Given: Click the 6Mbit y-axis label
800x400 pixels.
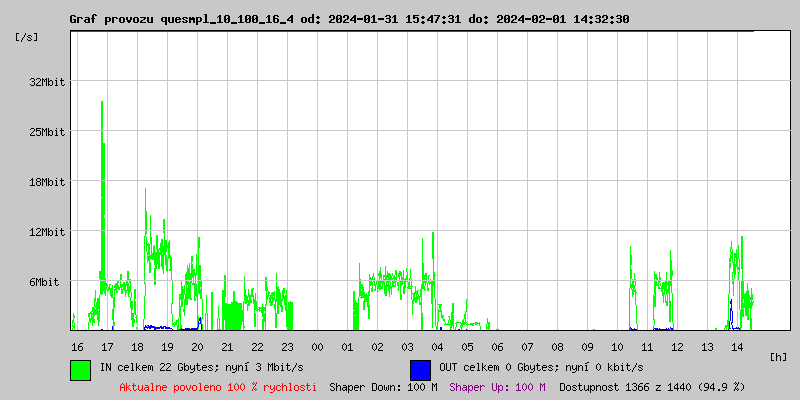Looking at the screenshot, I should (44, 282).
